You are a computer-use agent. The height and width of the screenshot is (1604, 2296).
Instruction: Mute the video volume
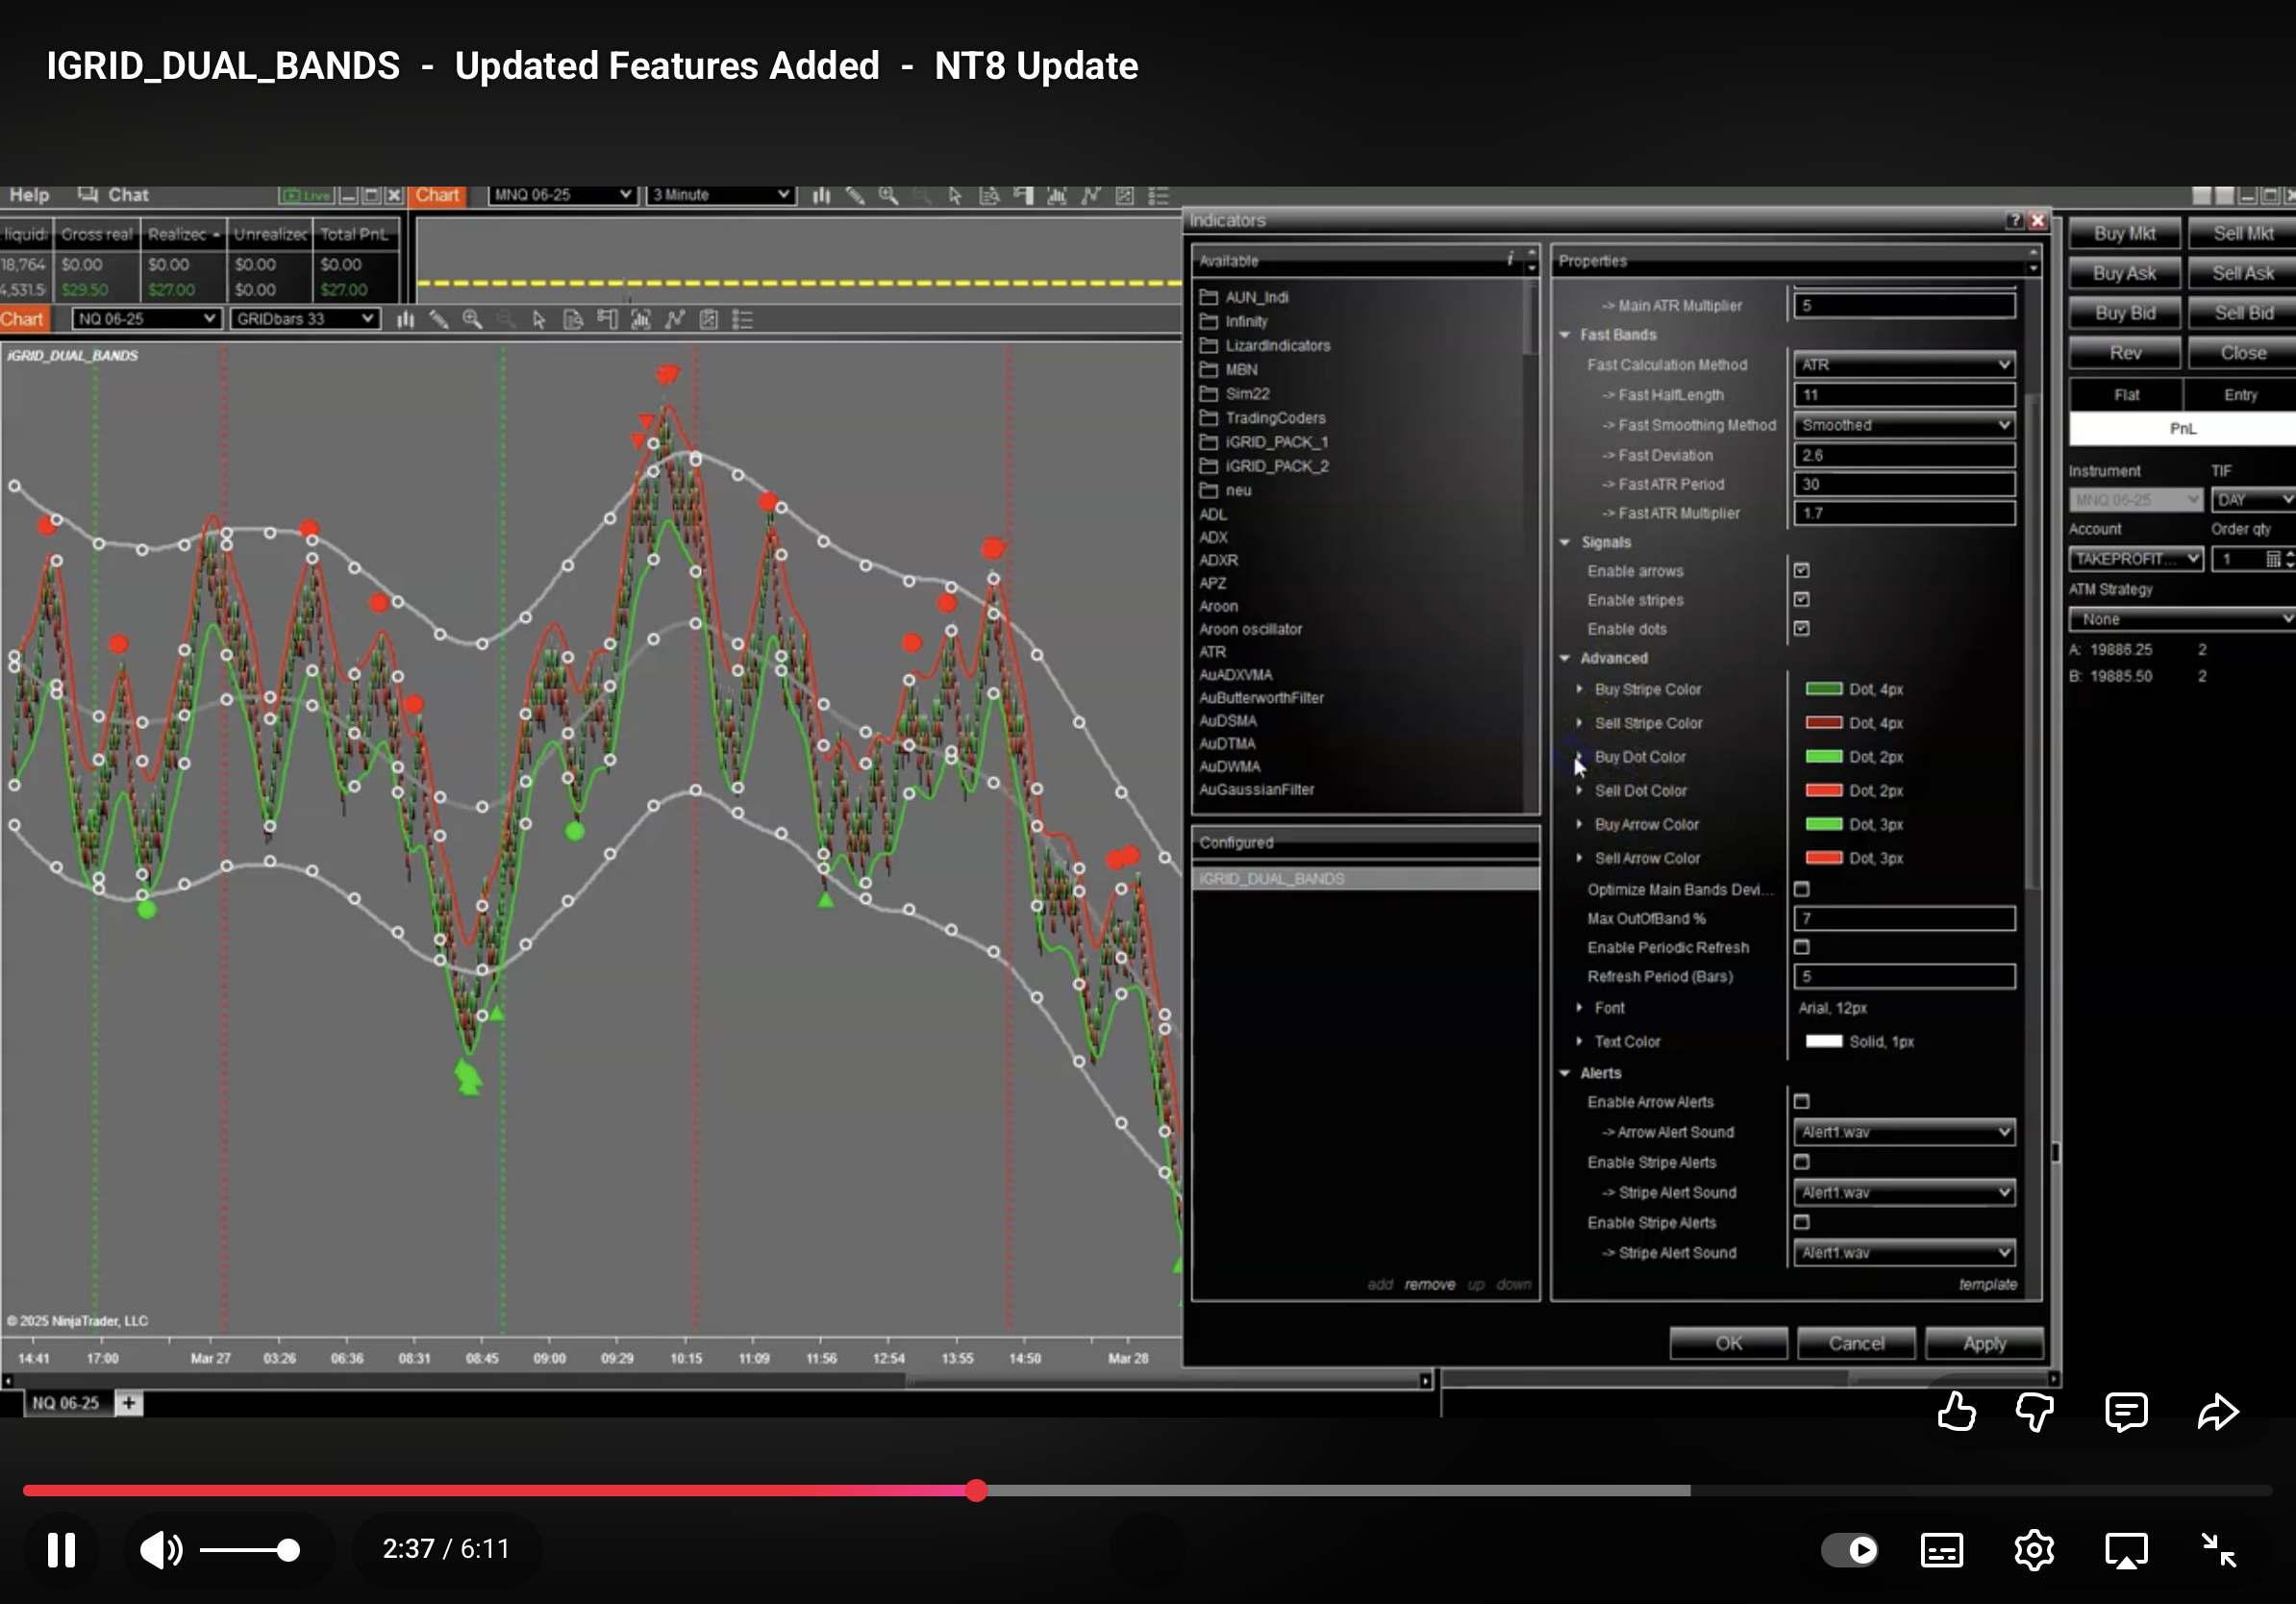pyautogui.click(x=160, y=1550)
